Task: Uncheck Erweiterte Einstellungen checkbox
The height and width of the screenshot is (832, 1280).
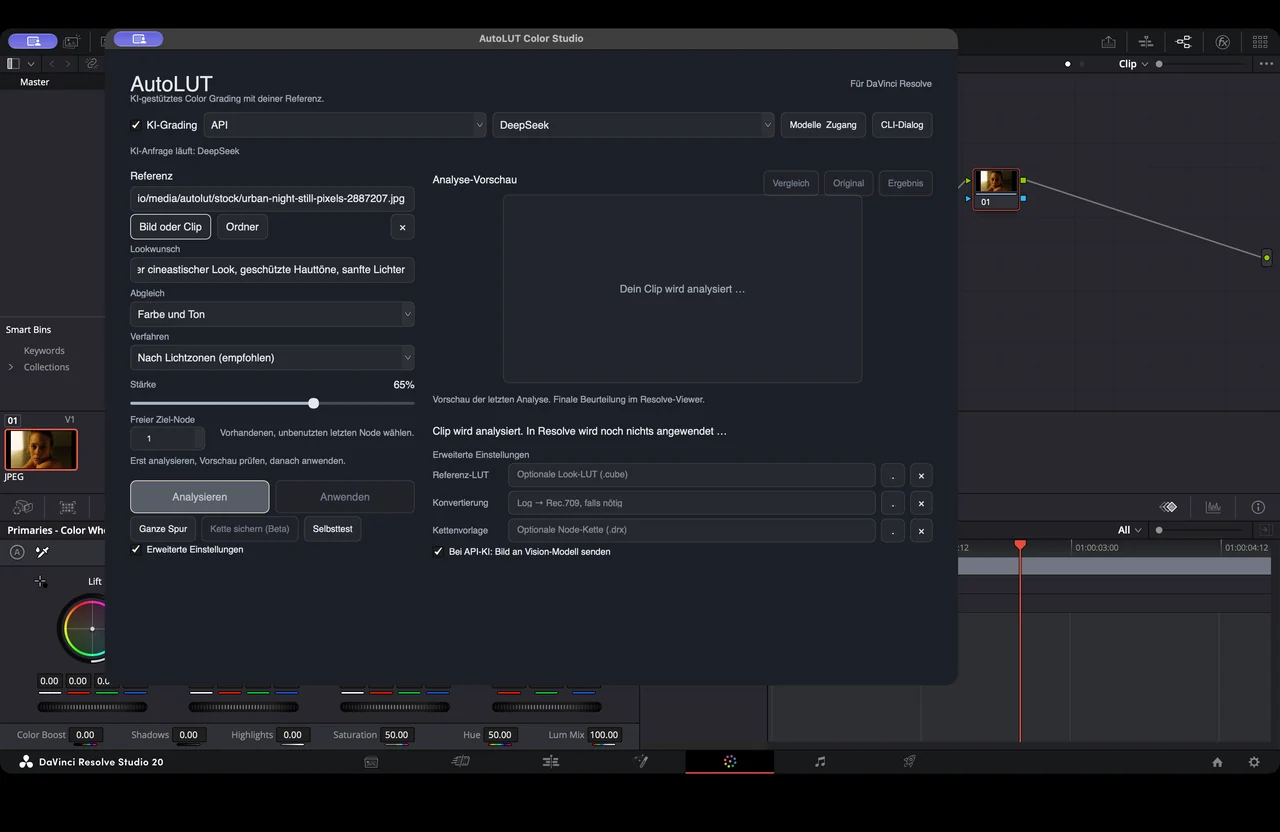Action: coord(136,549)
